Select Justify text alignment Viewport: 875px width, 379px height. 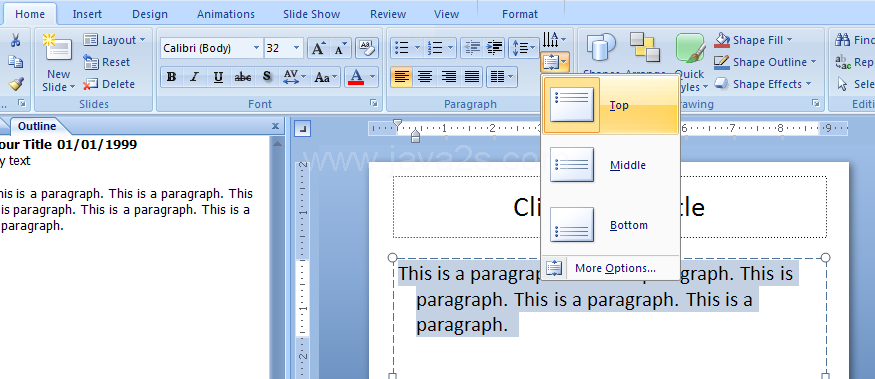[x=472, y=77]
